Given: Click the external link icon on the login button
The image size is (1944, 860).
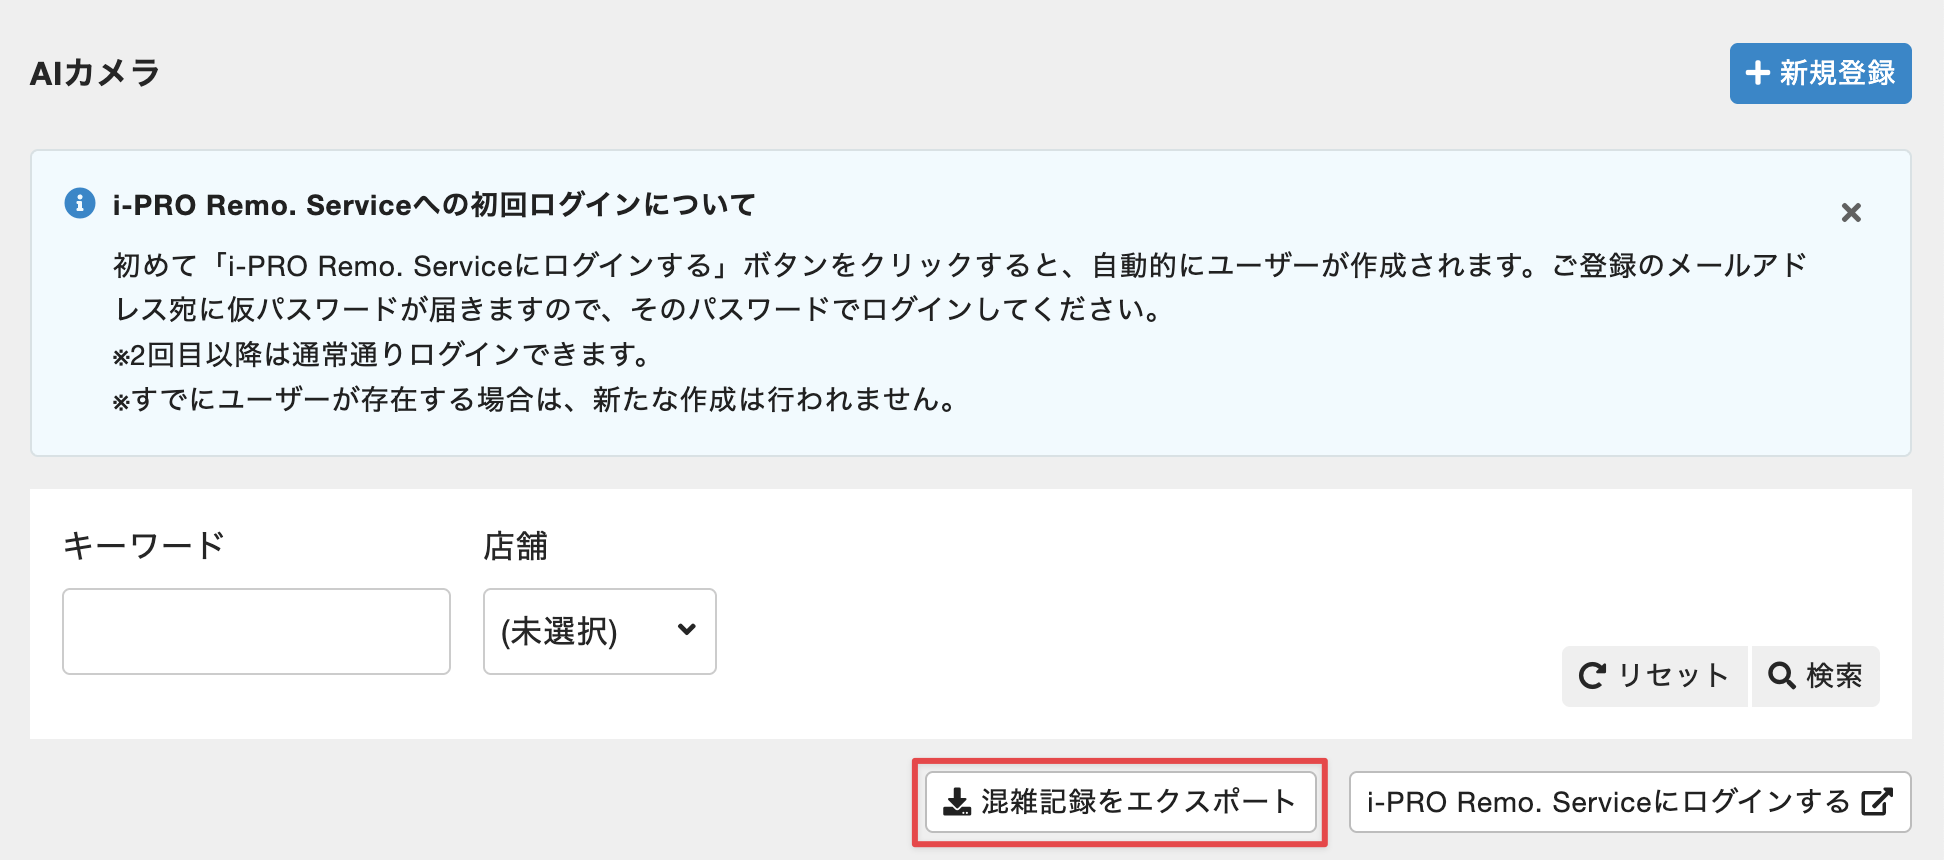Looking at the screenshot, I should click(1877, 802).
